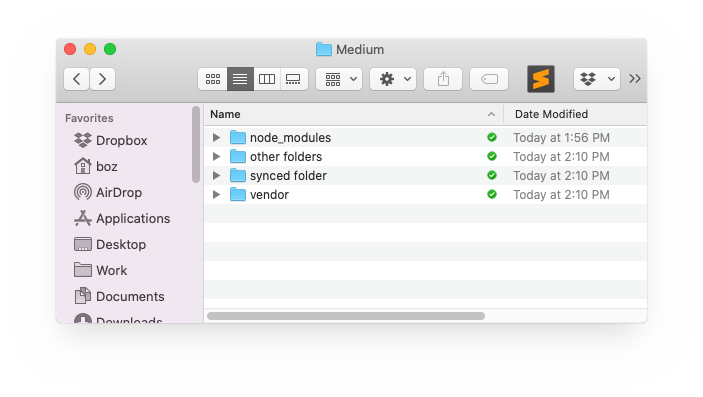Close the Finder window red button
This screenshot has width=703, height=397.
(70, 49)
